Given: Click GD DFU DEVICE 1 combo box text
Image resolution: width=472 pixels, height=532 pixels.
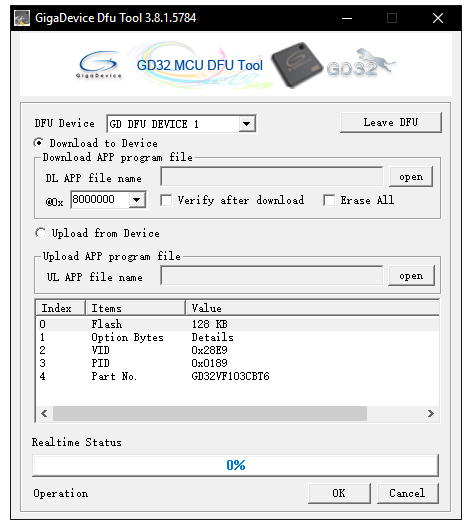Looking at the screenshot, I should (x=154, y=124).
